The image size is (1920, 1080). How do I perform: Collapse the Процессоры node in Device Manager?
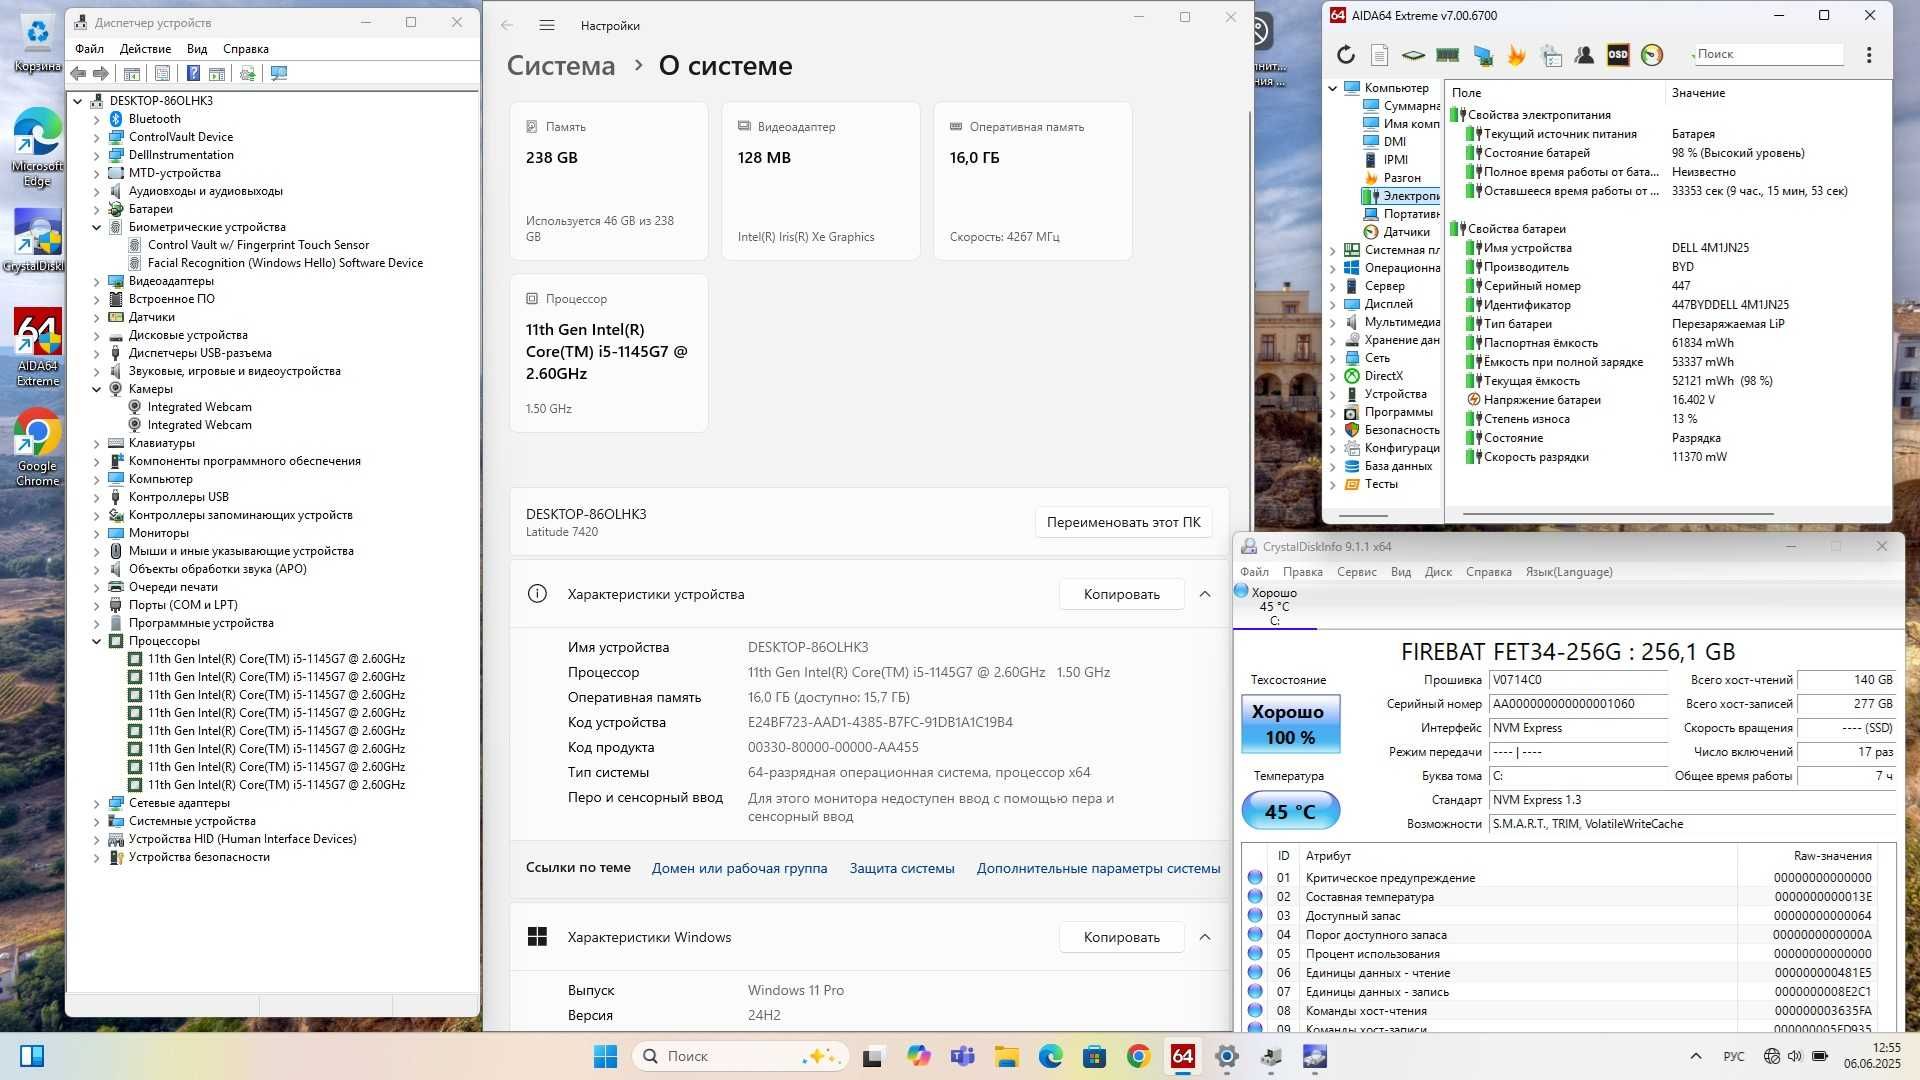point(97,641)
